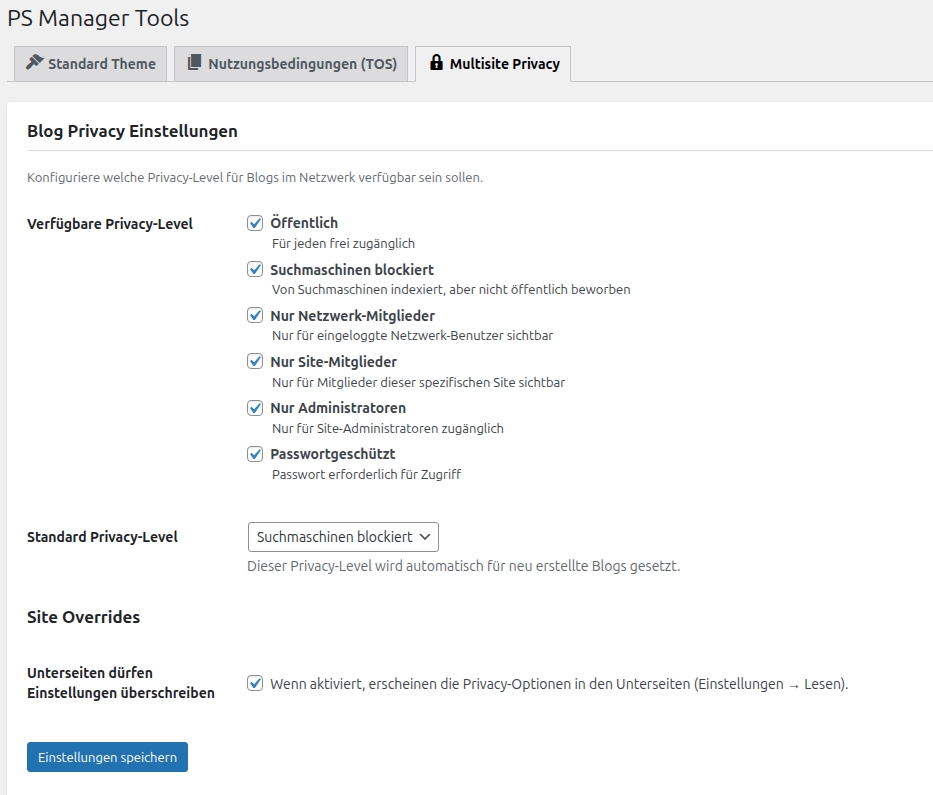Uncheck the Öffentlich privacy level checkbox
The width and height of the screenshot is (933, 795).
(255, 223)
